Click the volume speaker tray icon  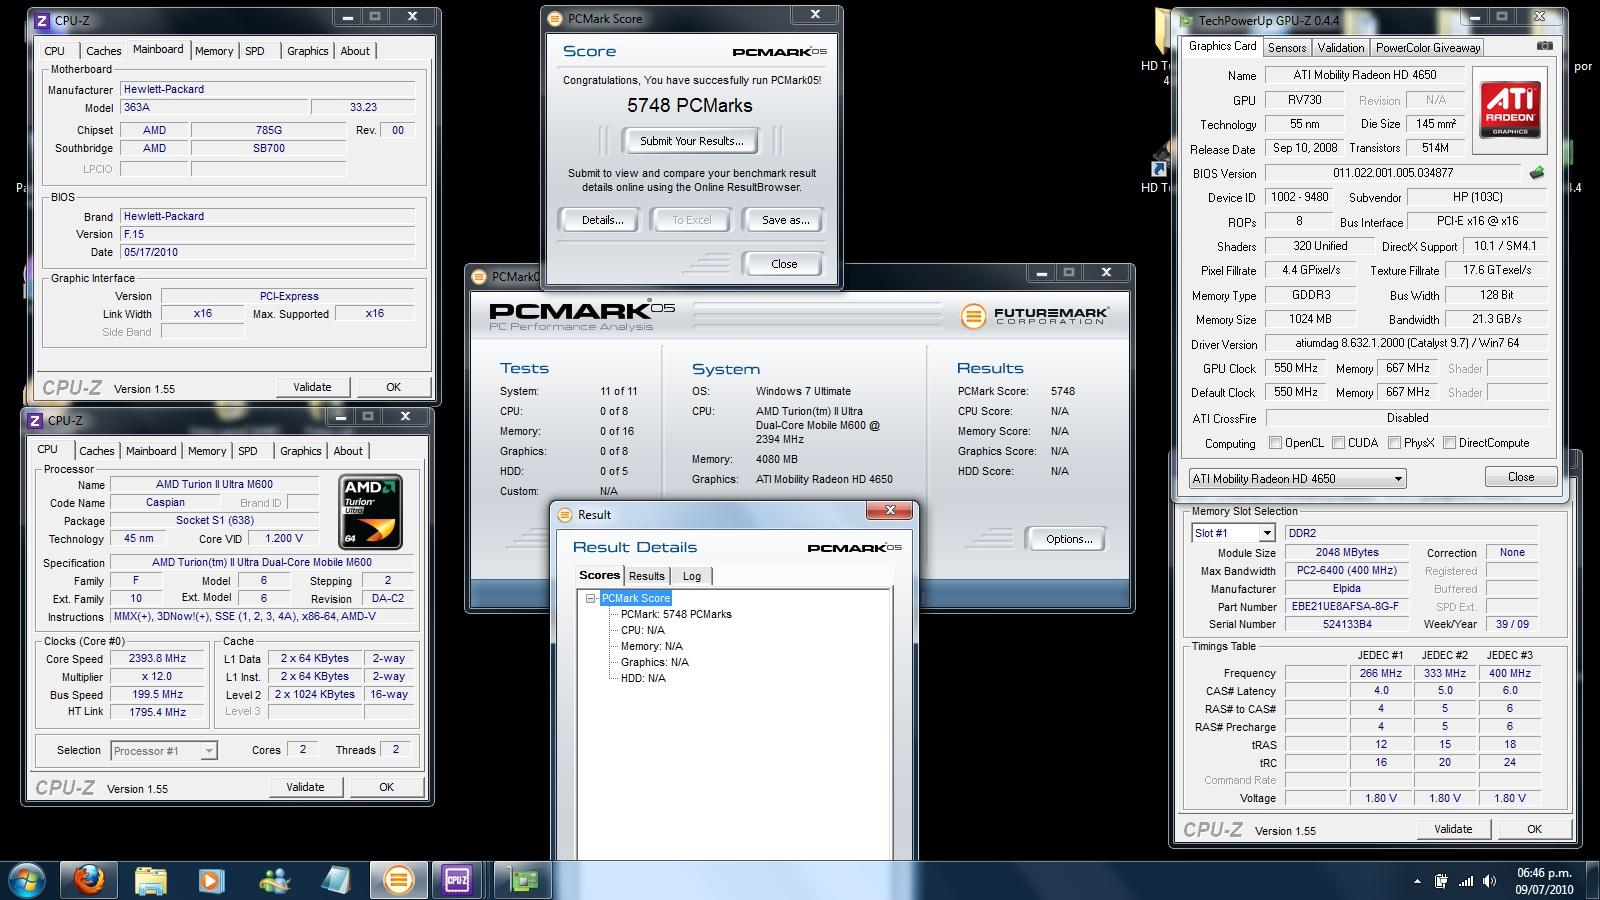coord(1490,881)
